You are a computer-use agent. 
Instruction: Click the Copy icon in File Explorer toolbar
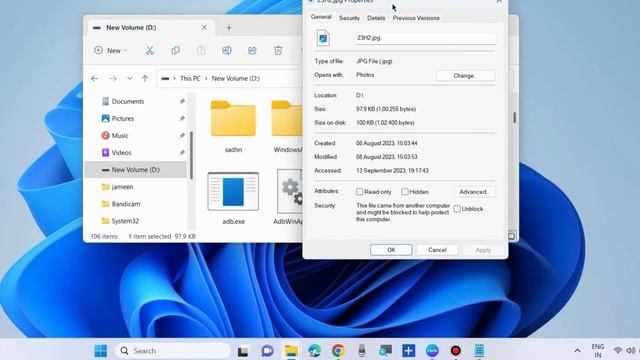(176, 50)
